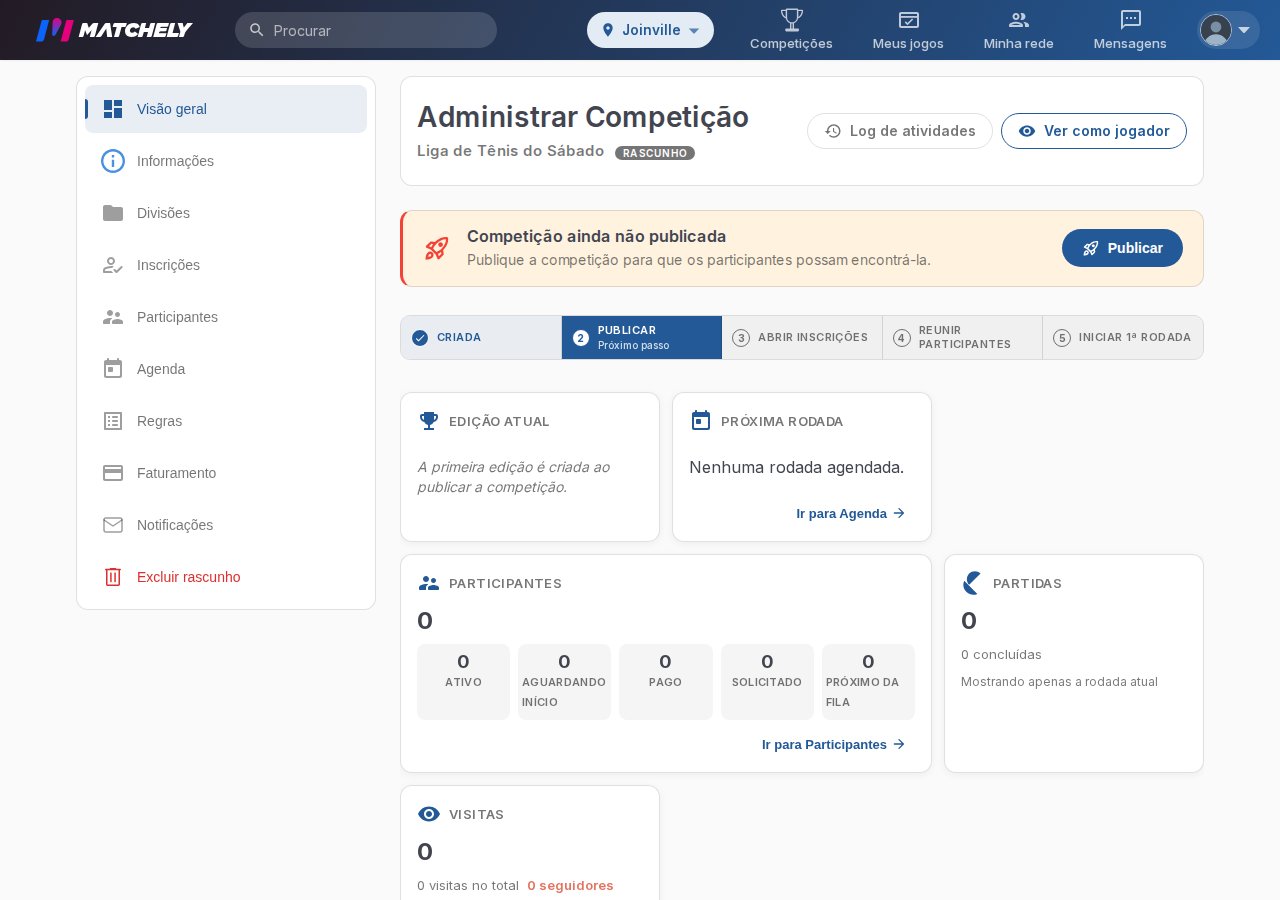
Task: Click the Próximo da fila tile
Action: coord(868,682)
